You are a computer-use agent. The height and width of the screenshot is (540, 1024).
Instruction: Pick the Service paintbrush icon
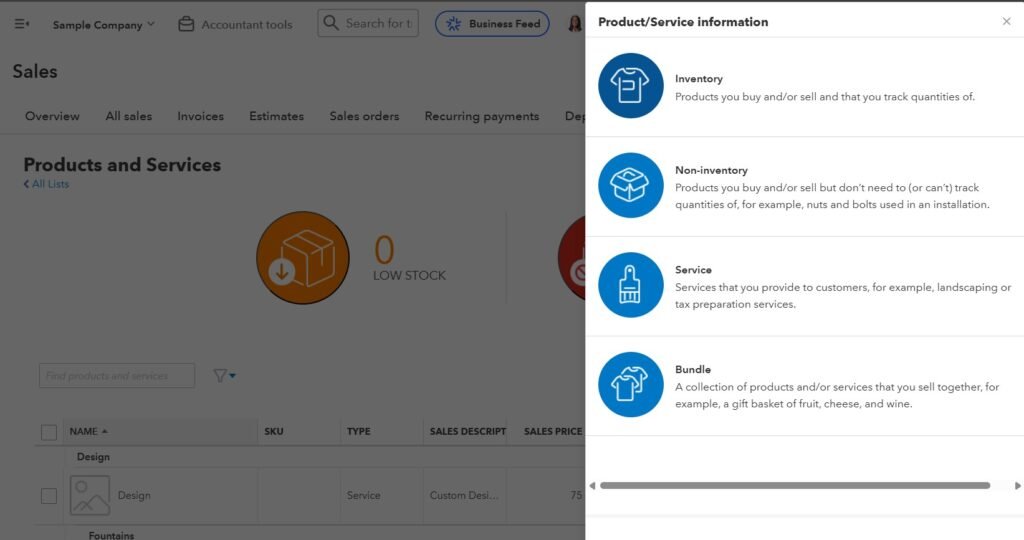631,285
